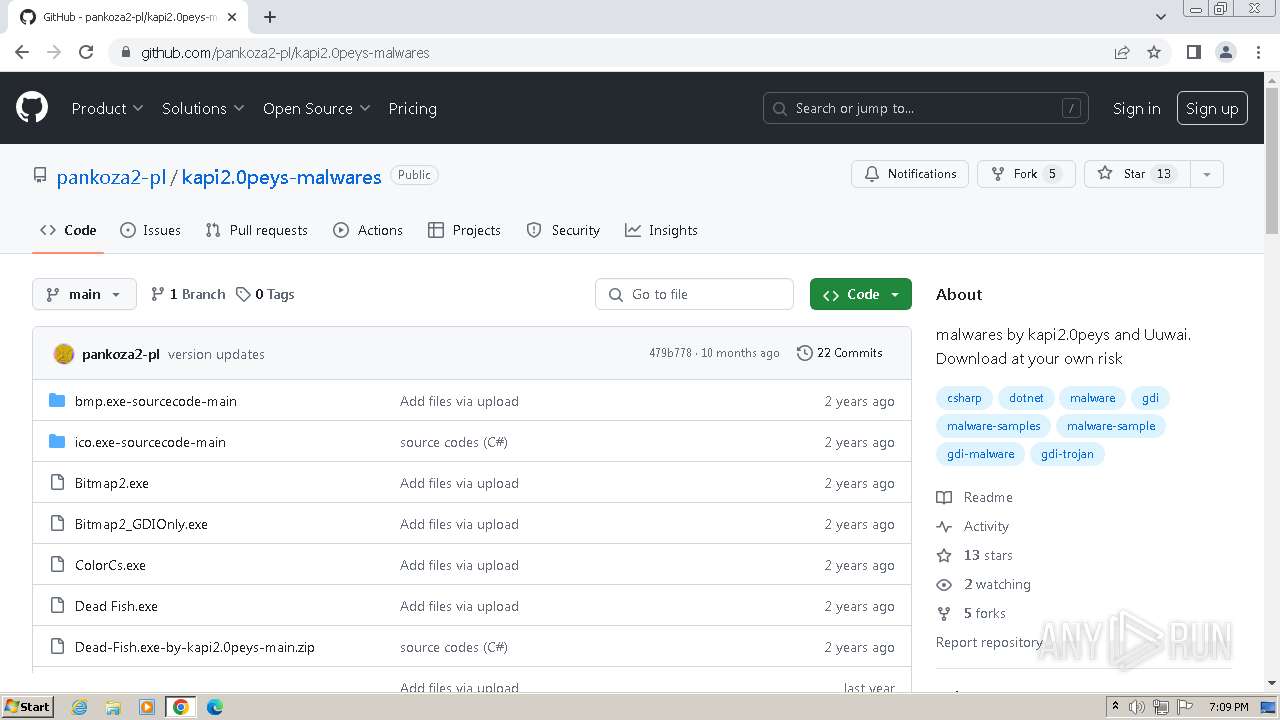The image size is (1280, 720).
Task: Open Internet Explorer from taskbar
Action: coord(79,707)
